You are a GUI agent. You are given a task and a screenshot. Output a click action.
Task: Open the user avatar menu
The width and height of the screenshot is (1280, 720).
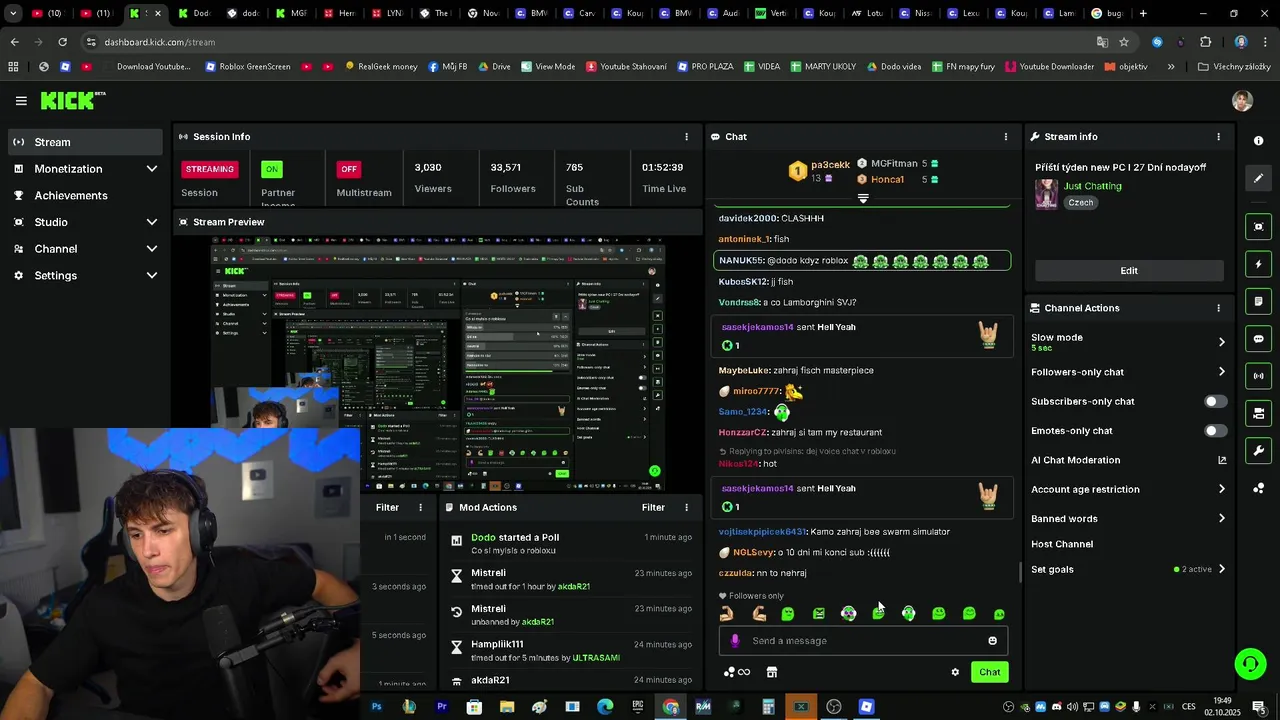click(x=1242, y=101)
